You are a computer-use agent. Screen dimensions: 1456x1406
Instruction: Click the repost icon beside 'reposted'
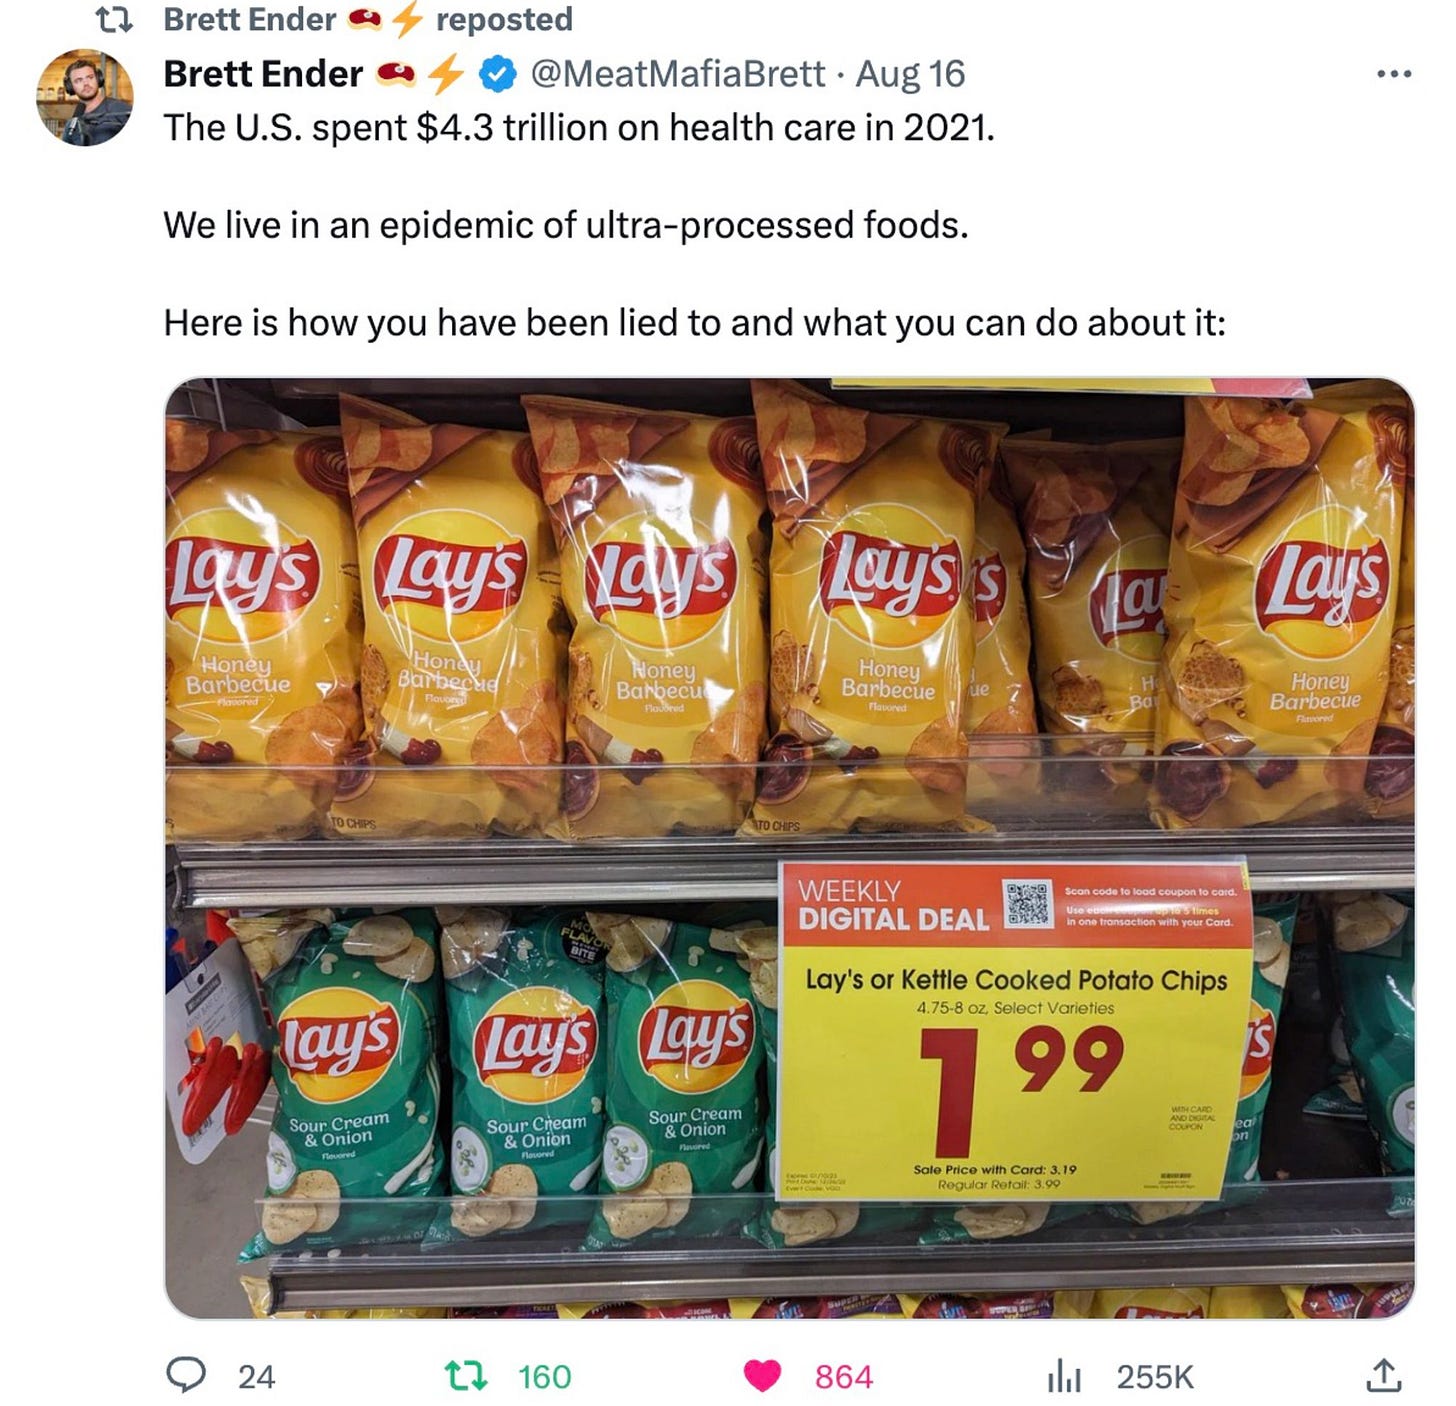113,19
